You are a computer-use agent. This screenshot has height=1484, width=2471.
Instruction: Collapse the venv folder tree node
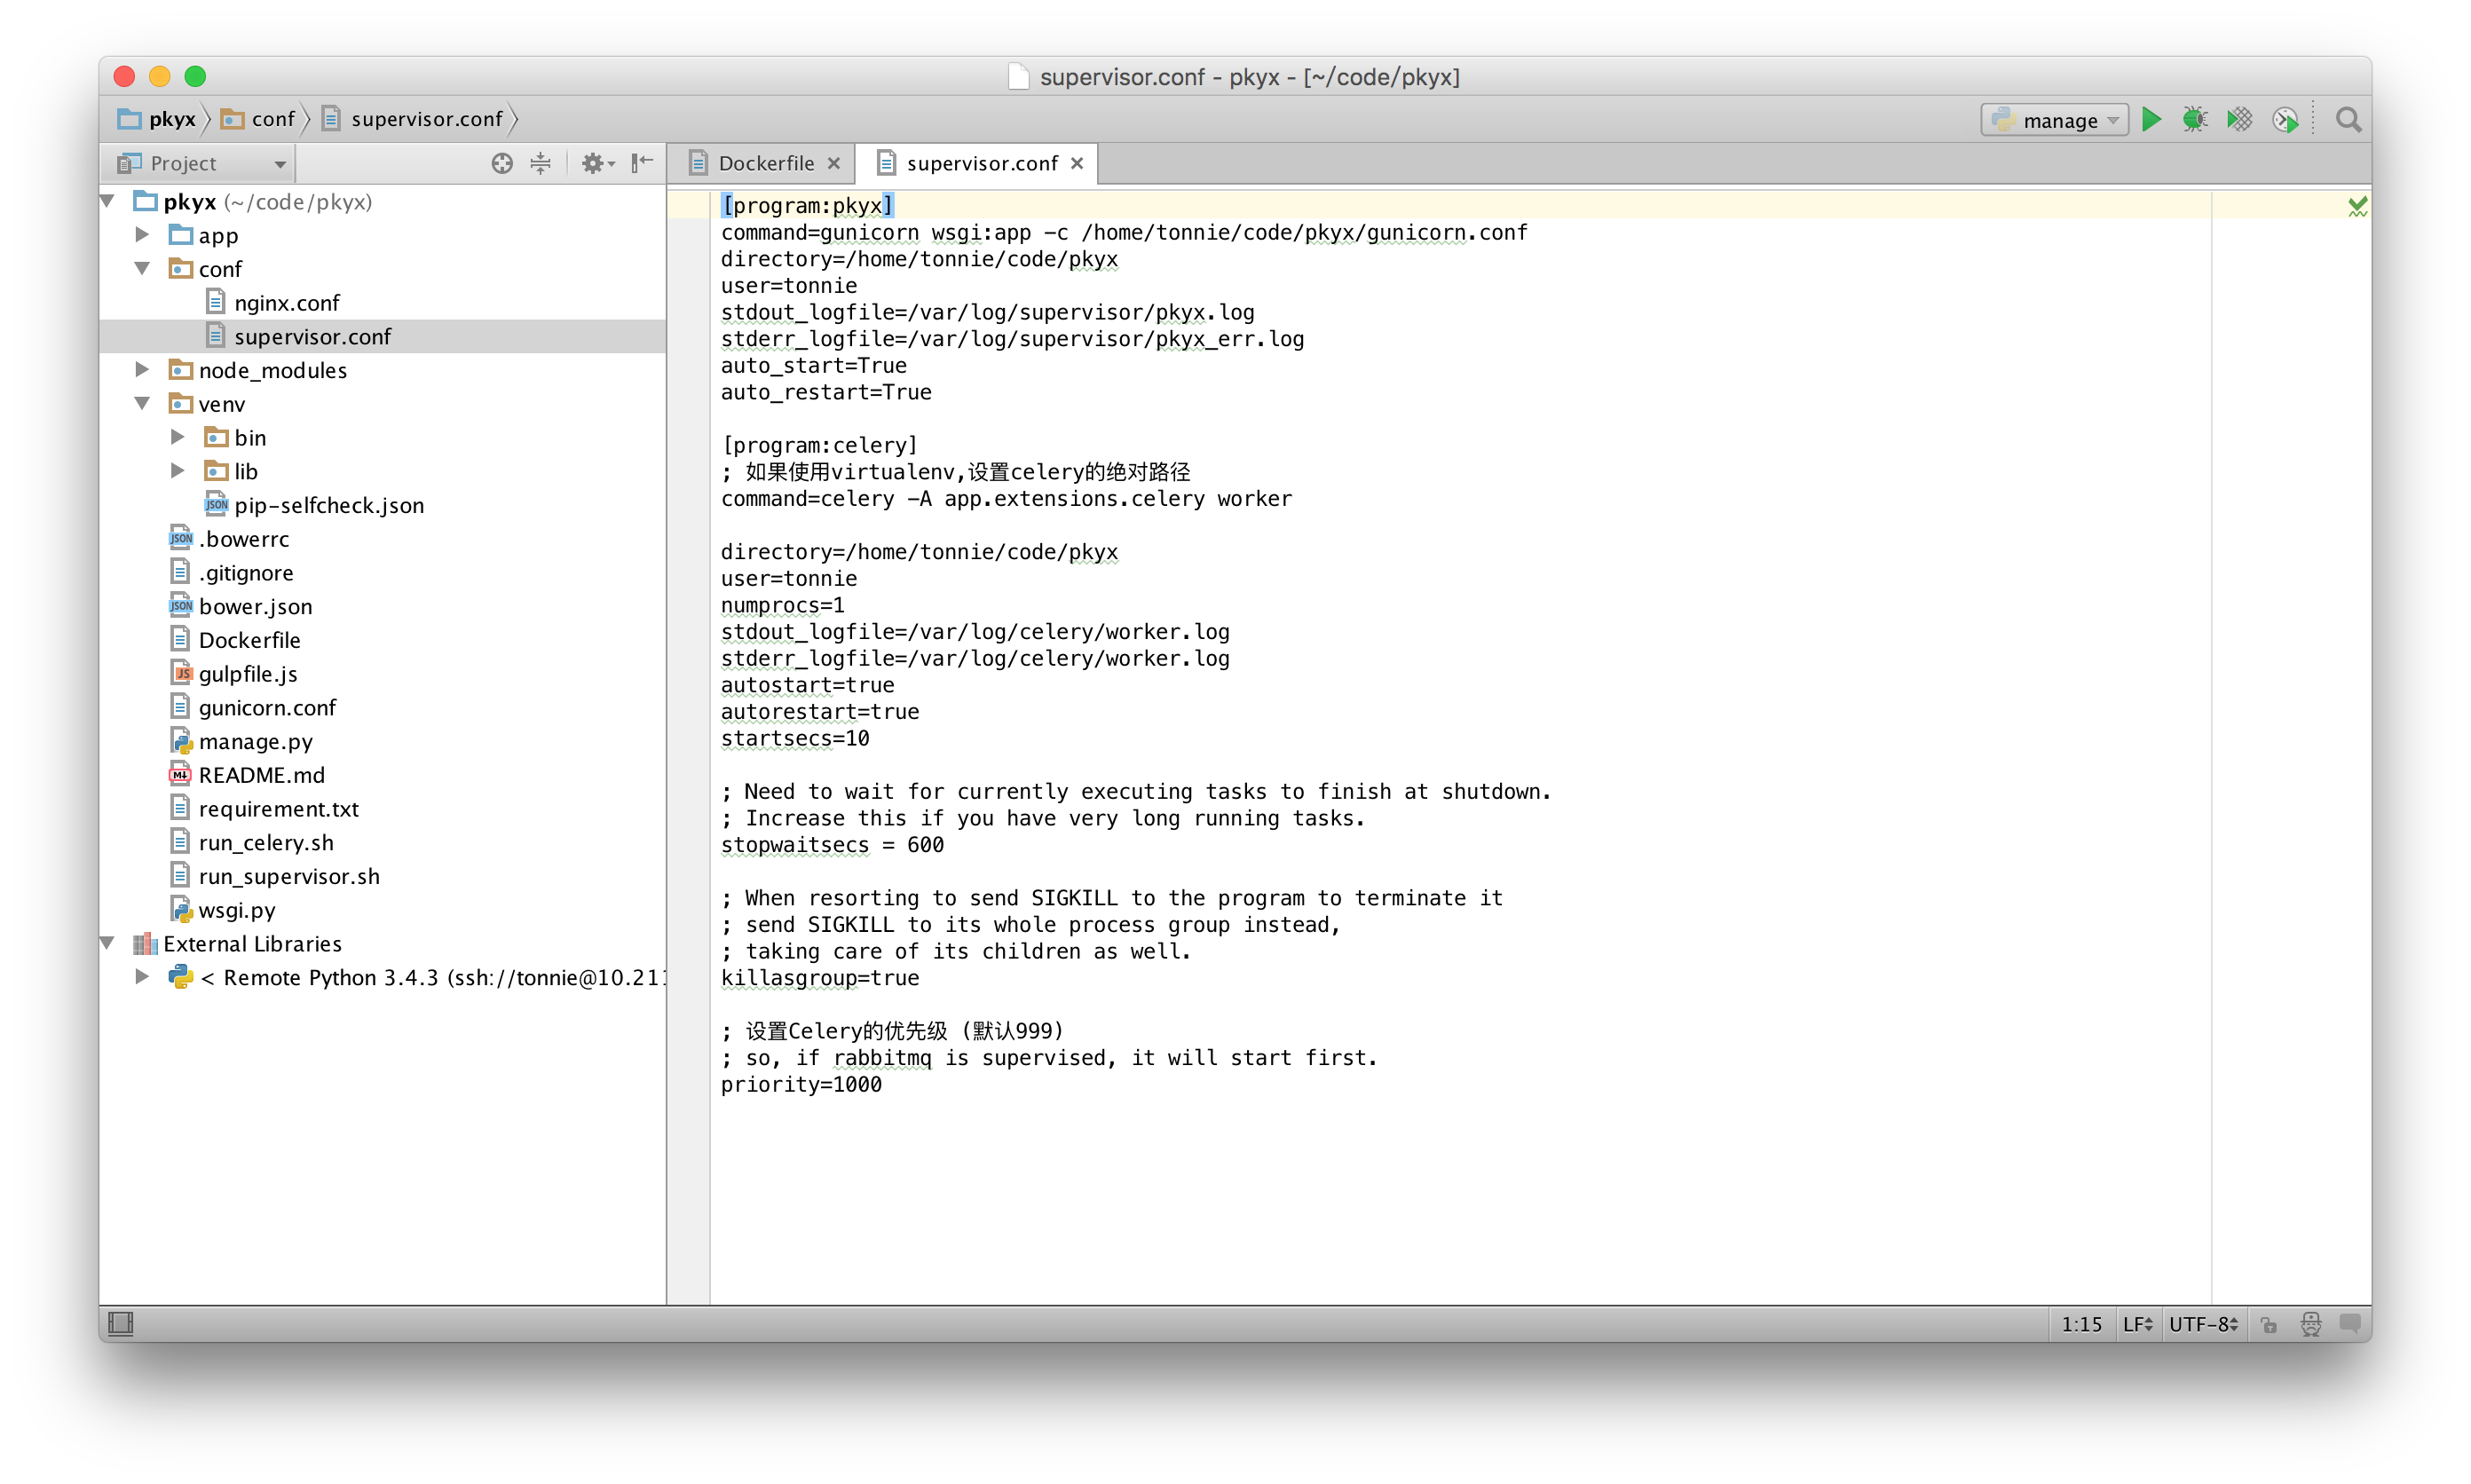tap(142, 404)
